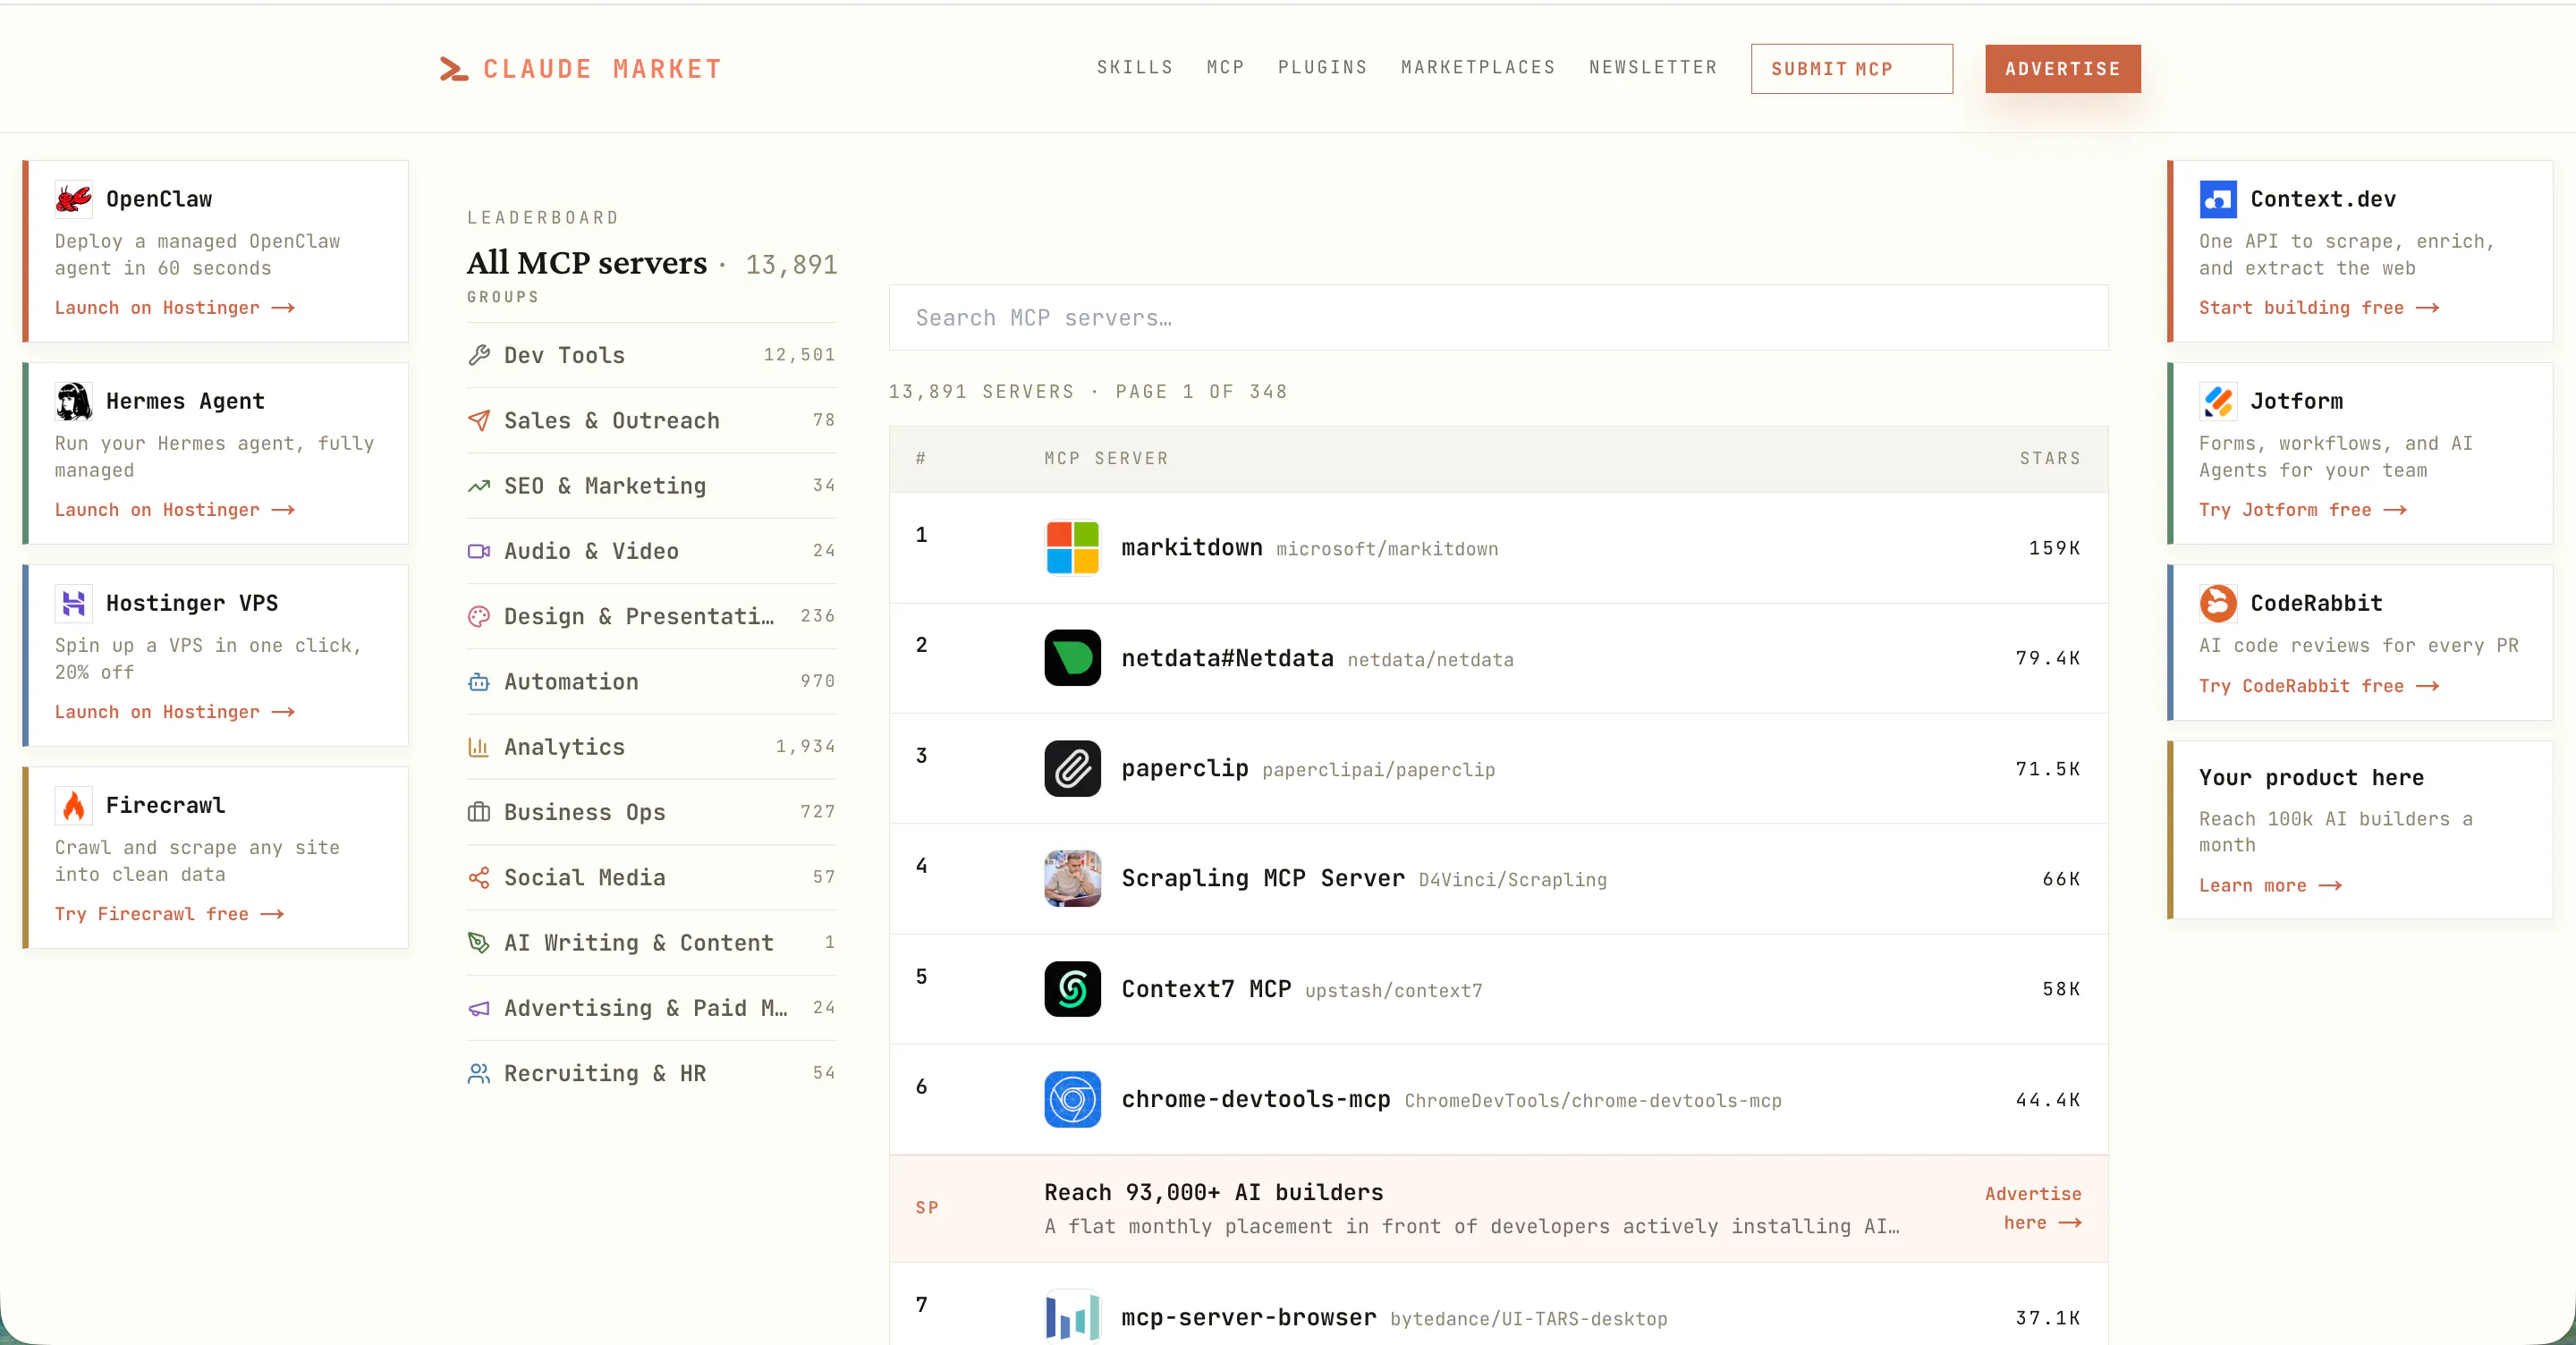The width and height of the screenshot is (2576, 1345).
Task: Click the ChromeDevTools/chrome-devtools-mcp repository path
Action: coord(1593,1101)
